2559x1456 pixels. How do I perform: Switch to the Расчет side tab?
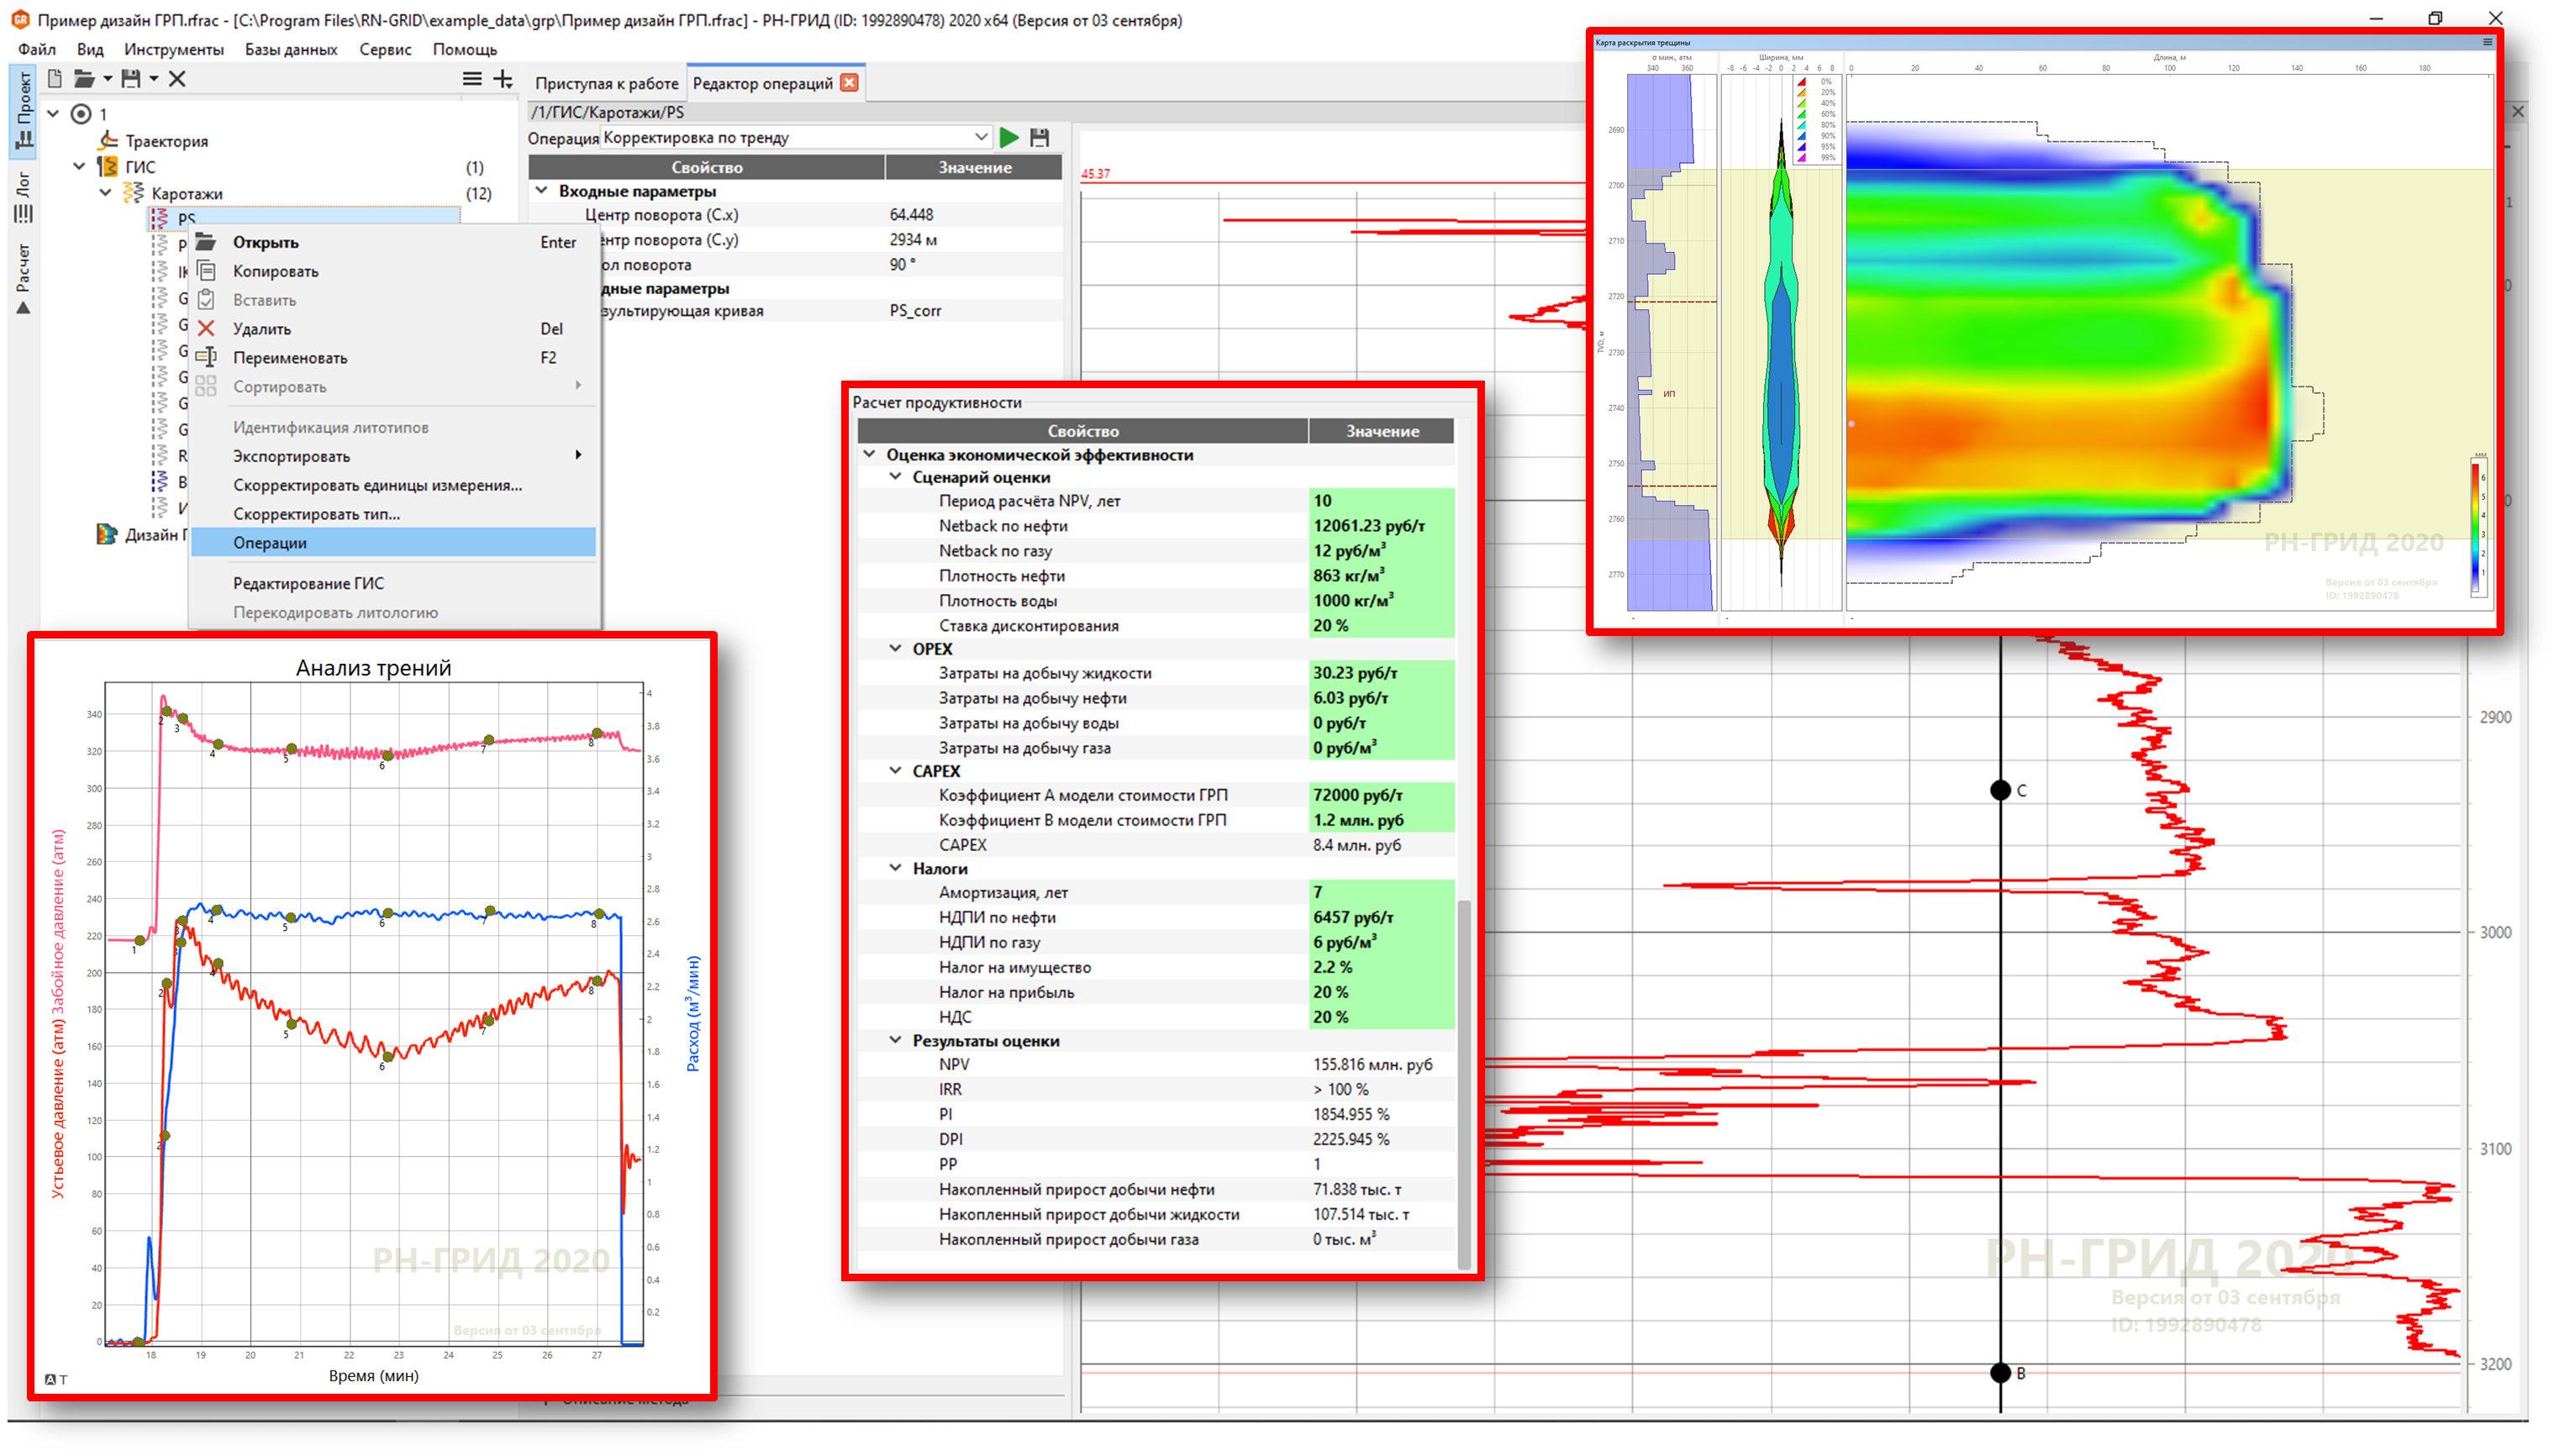23,278
